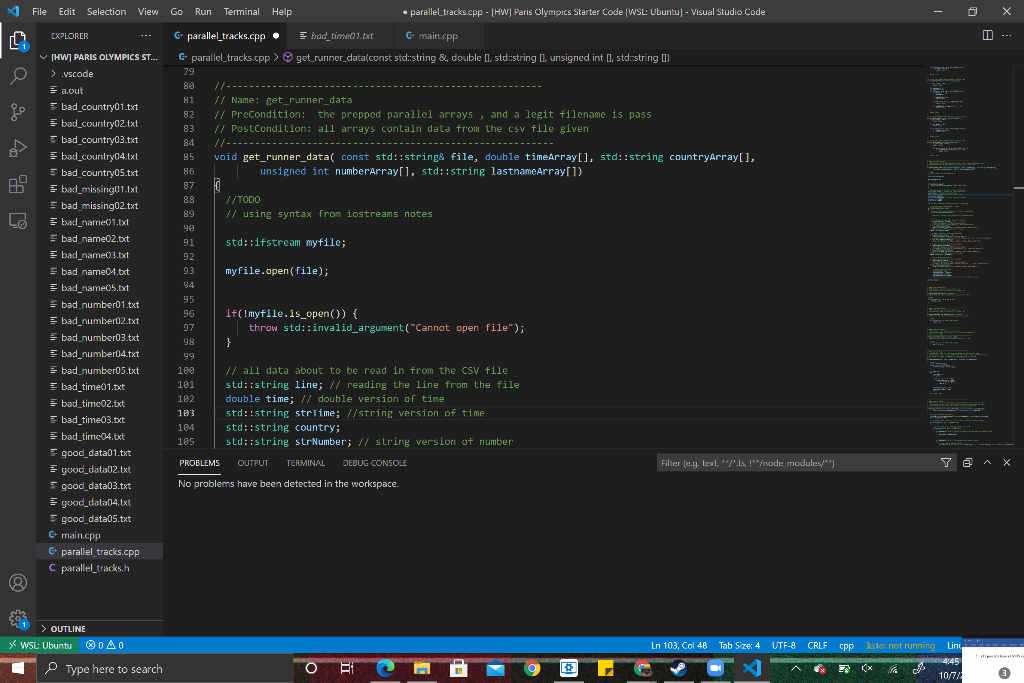Click the WSL: Ubuntu remote indicator
This screenshot has width=1024, height=683.
(x=39, y=645)
